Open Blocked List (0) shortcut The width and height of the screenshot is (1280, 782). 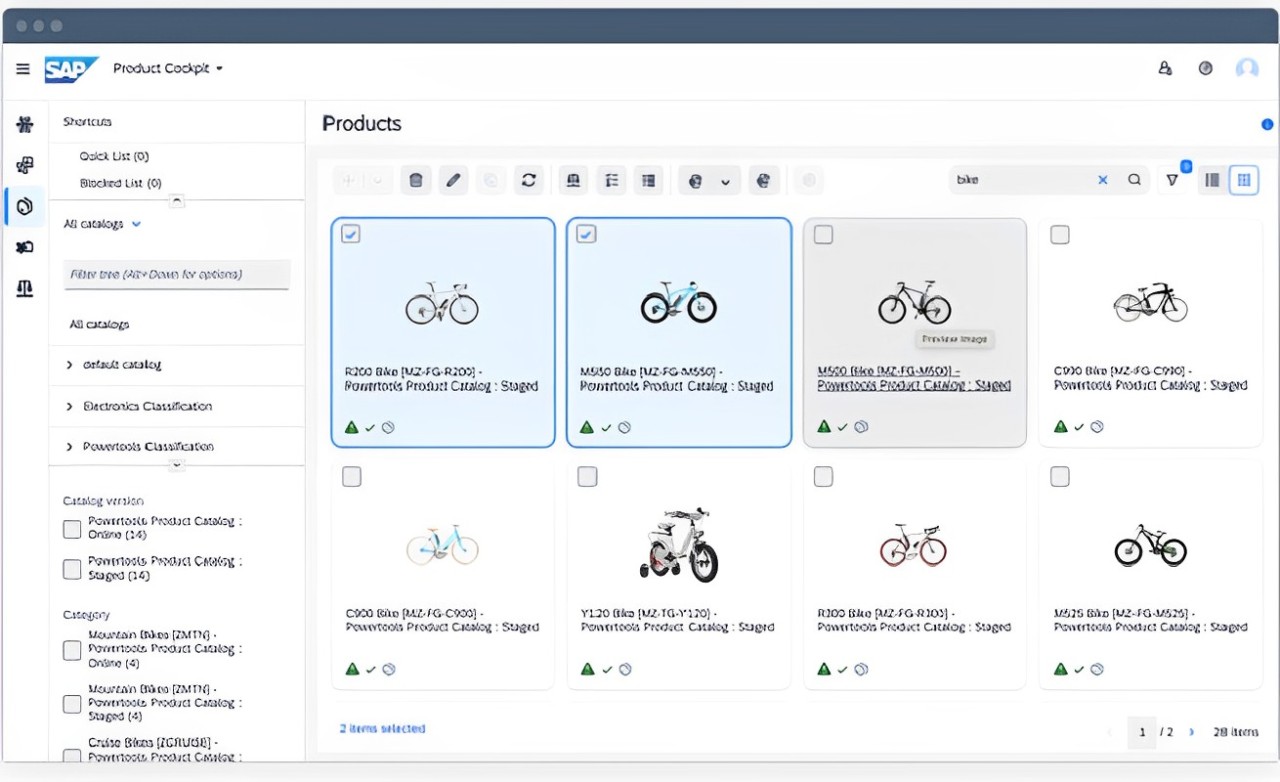(x=120, y=183)
